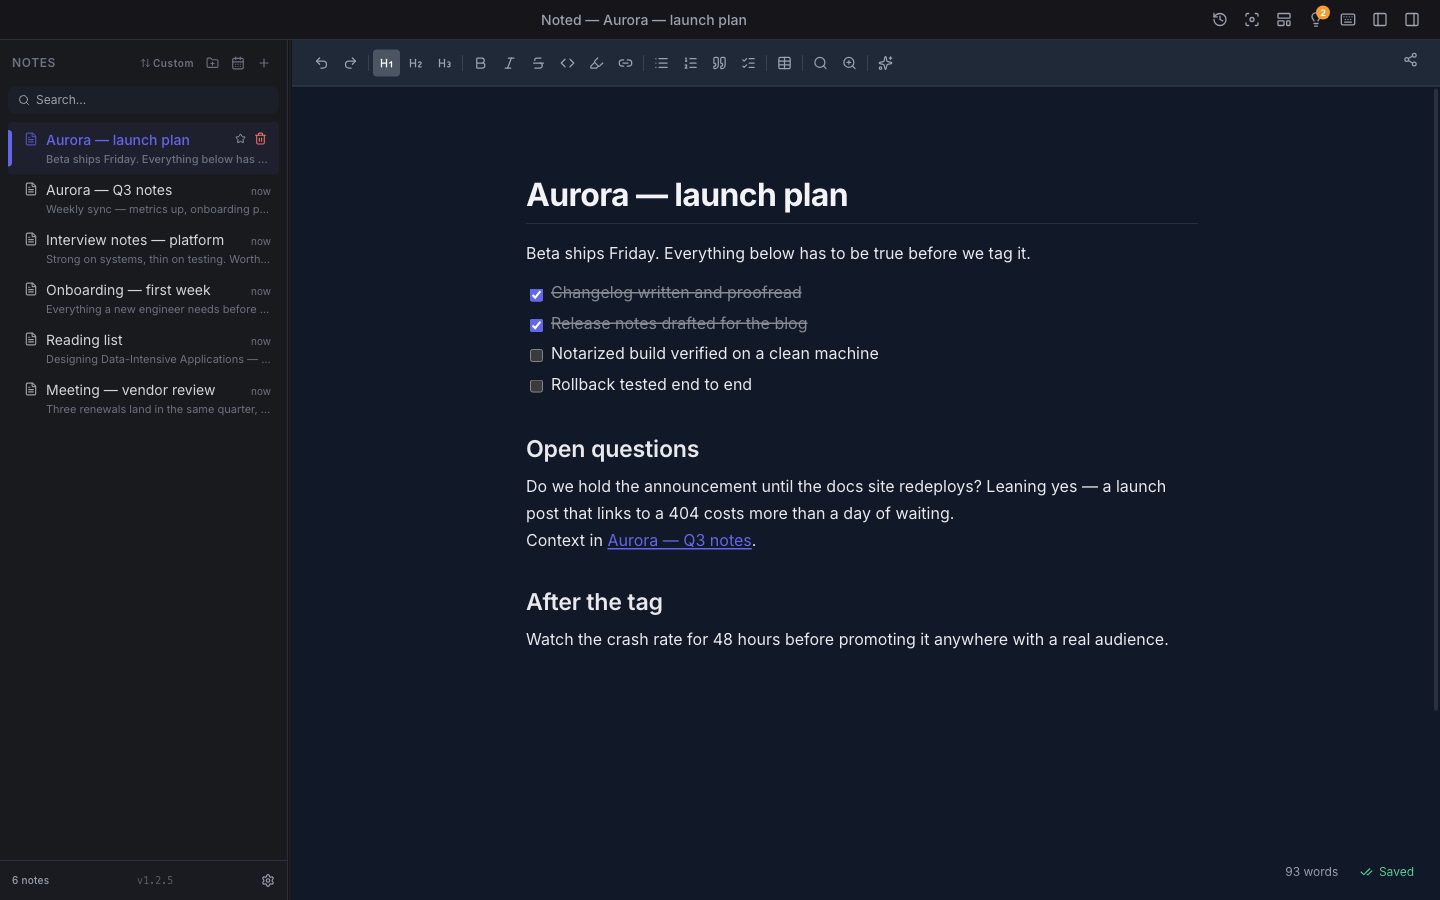
Task: Open the lightbulb tips with 2 badge
Action: (1316, 20)
